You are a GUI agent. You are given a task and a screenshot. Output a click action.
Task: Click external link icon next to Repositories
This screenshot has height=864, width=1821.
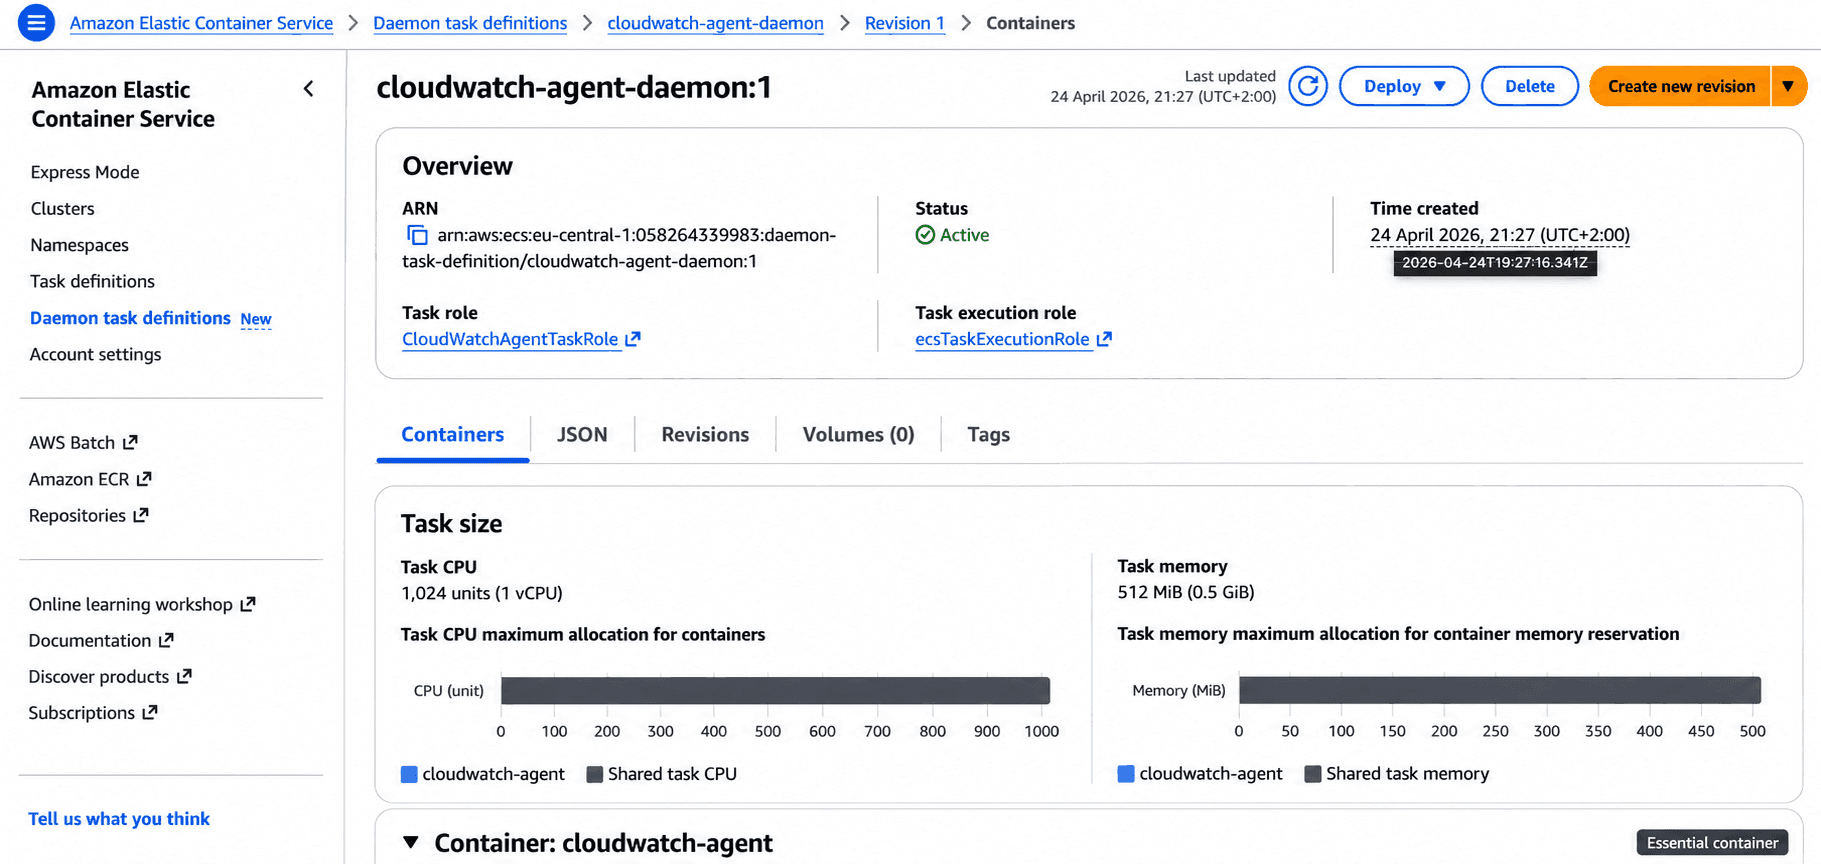[x=141, y=515]
